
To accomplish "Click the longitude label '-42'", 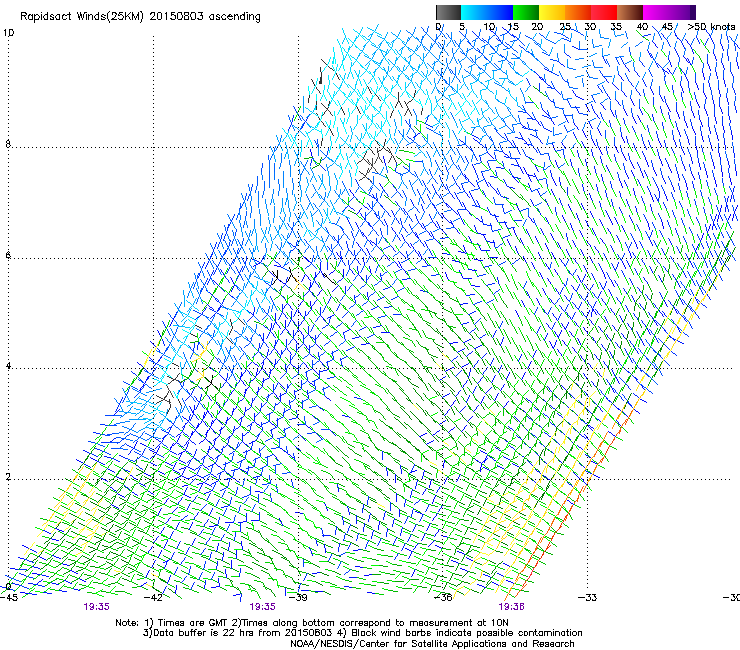I will point(152,597).
